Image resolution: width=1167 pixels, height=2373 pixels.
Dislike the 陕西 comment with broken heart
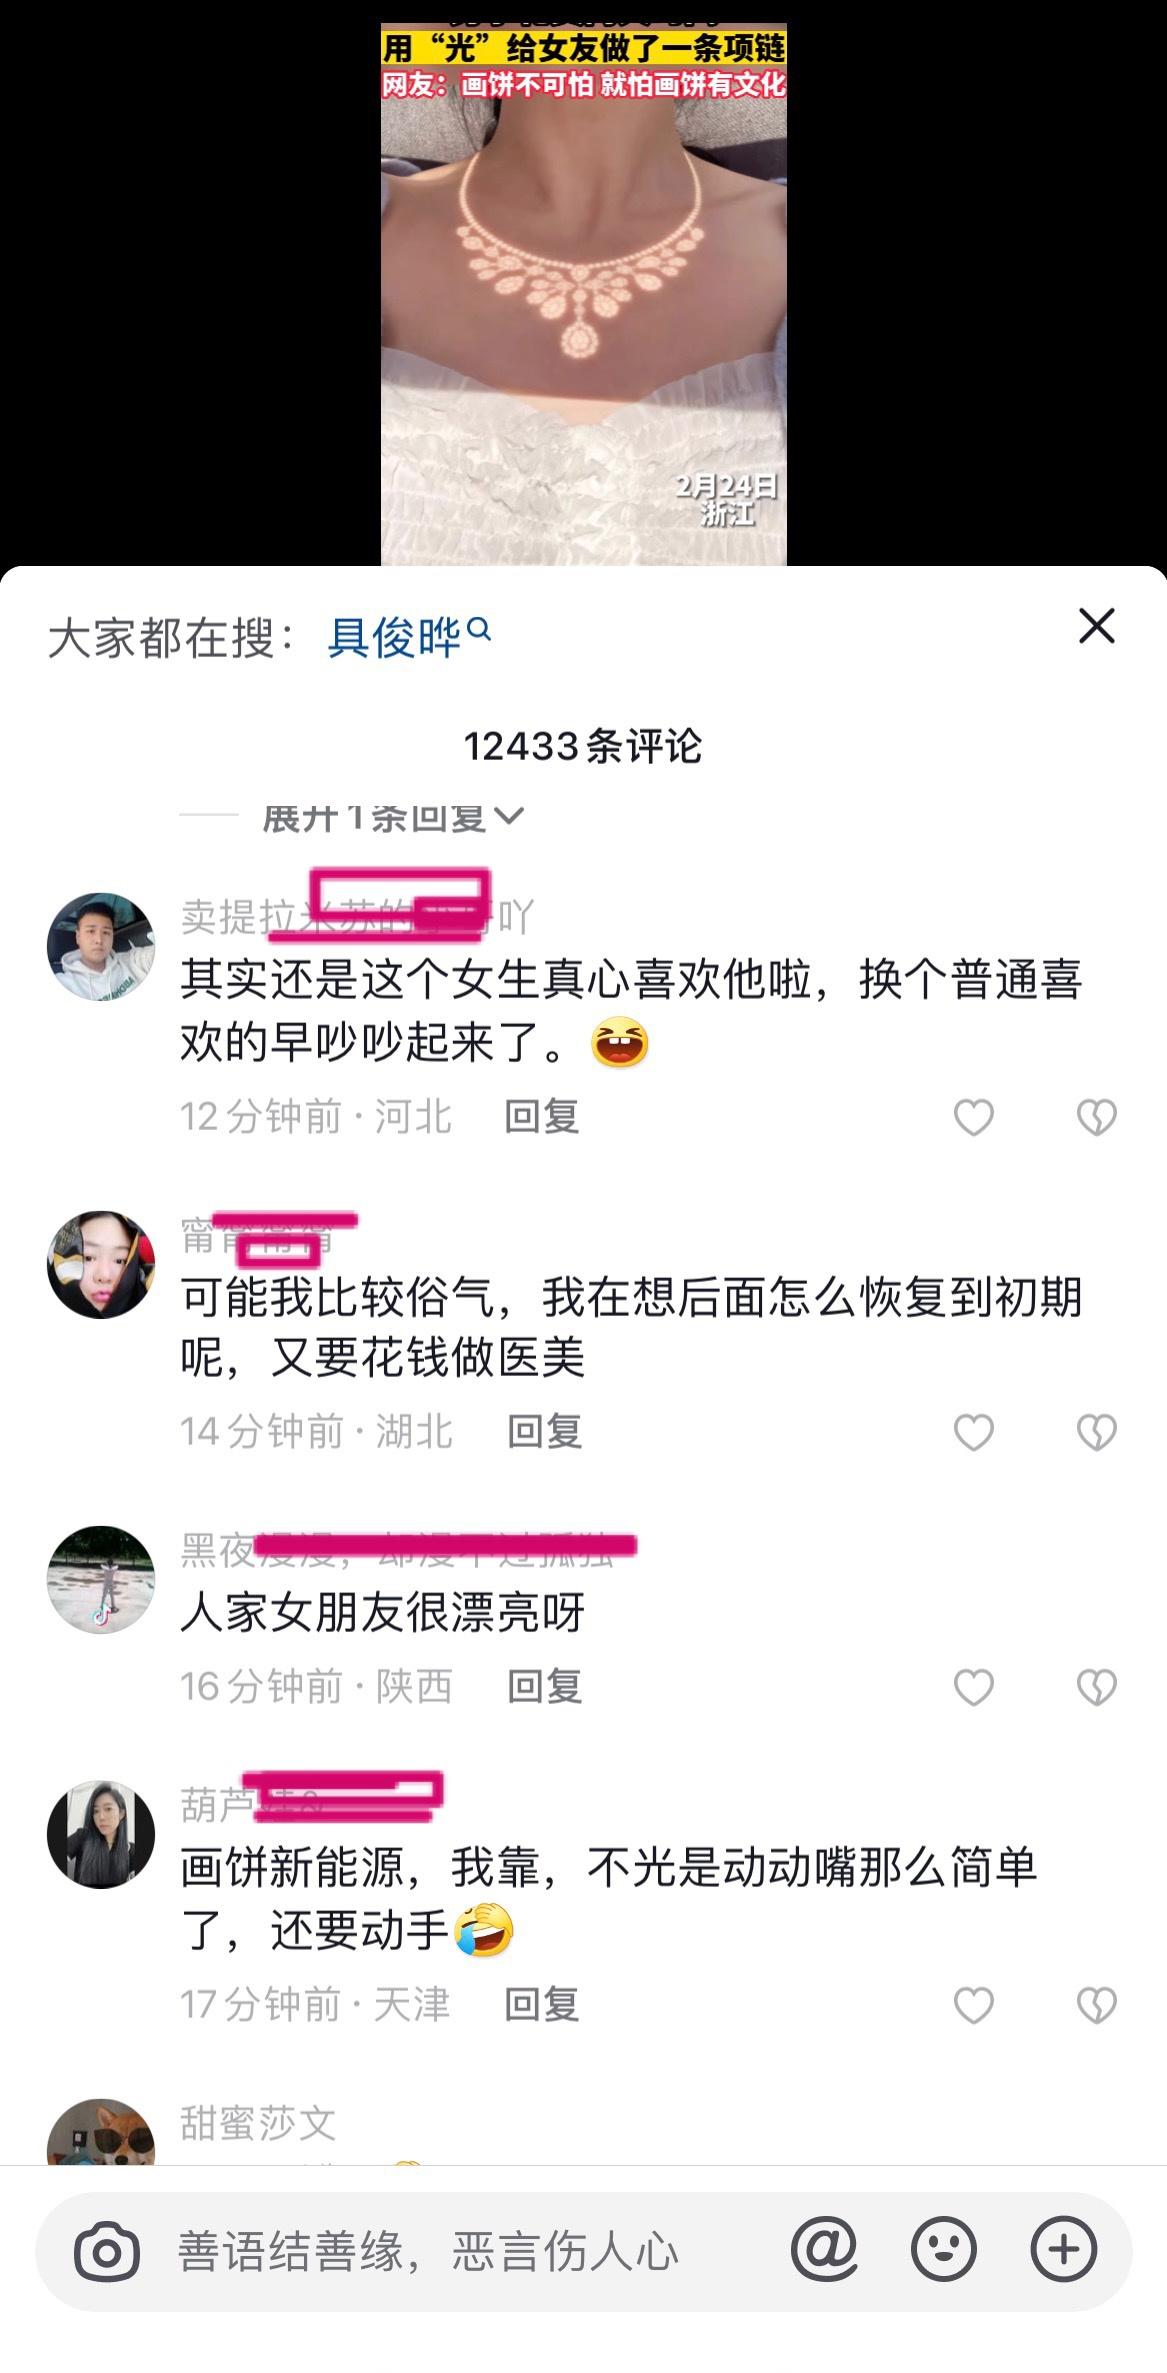tap(1096, 1687)
